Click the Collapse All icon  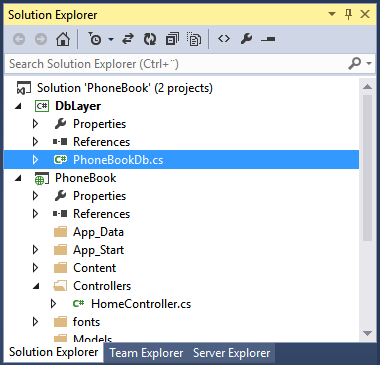(172, 39)
